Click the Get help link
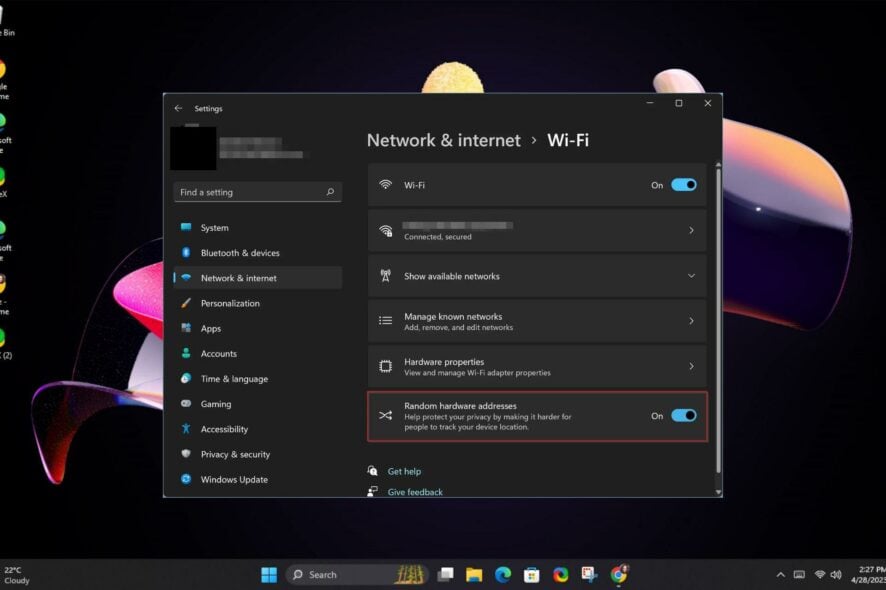Image resolution: width=886 pixels, height=590 pixels. [405, 470]
